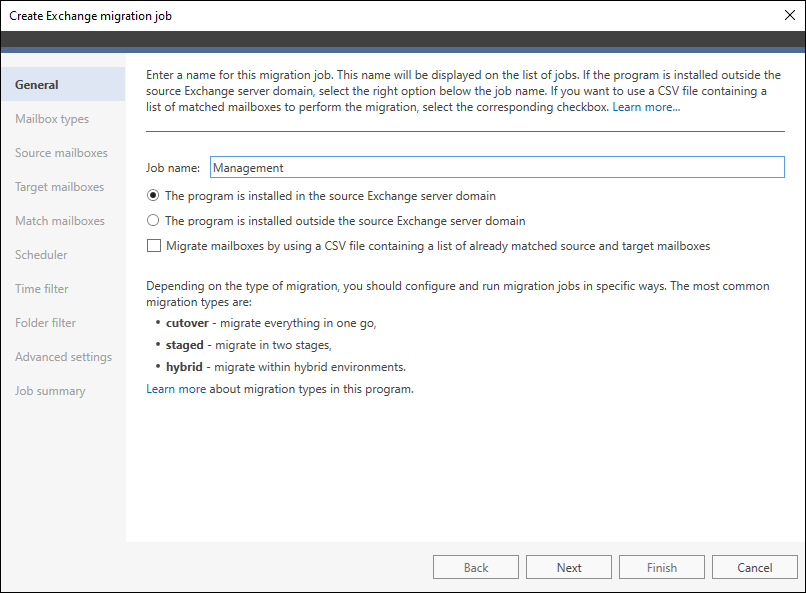Select installed in source Exchange domain option
Image resolution: width=806 pixels, height=593 pixels.
153,196
